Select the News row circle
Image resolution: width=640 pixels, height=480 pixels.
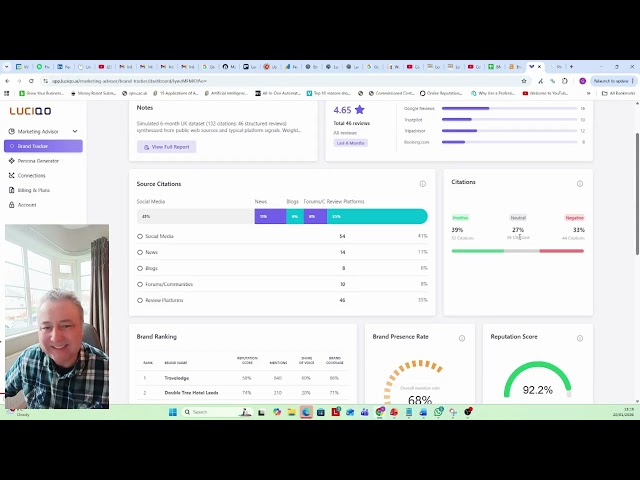140,252
